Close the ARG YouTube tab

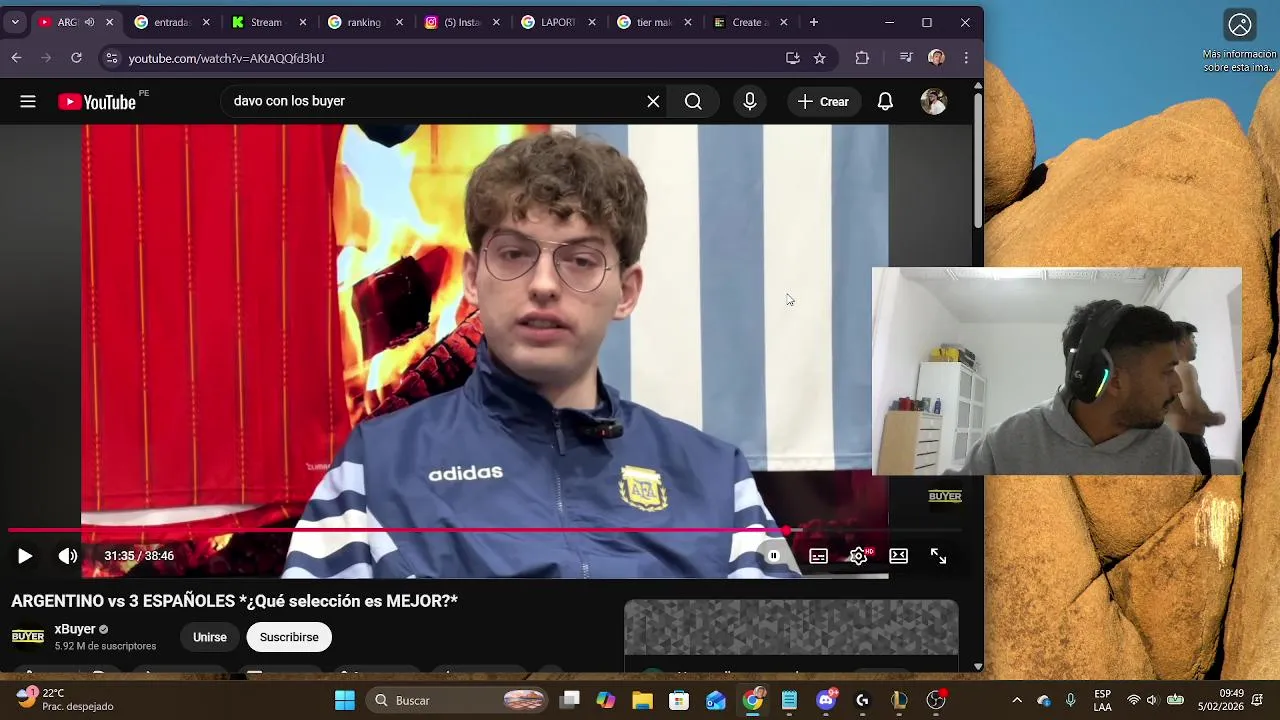[109, 22]
